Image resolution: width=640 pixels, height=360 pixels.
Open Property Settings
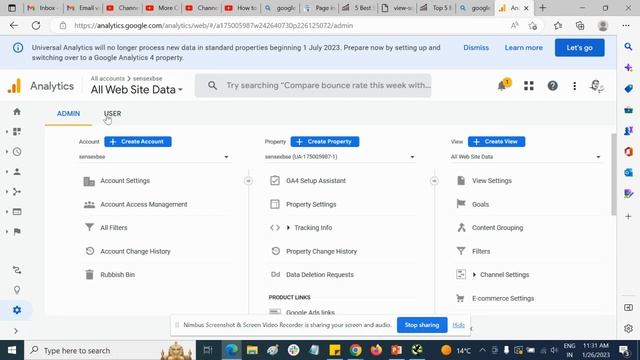[311, 204]
